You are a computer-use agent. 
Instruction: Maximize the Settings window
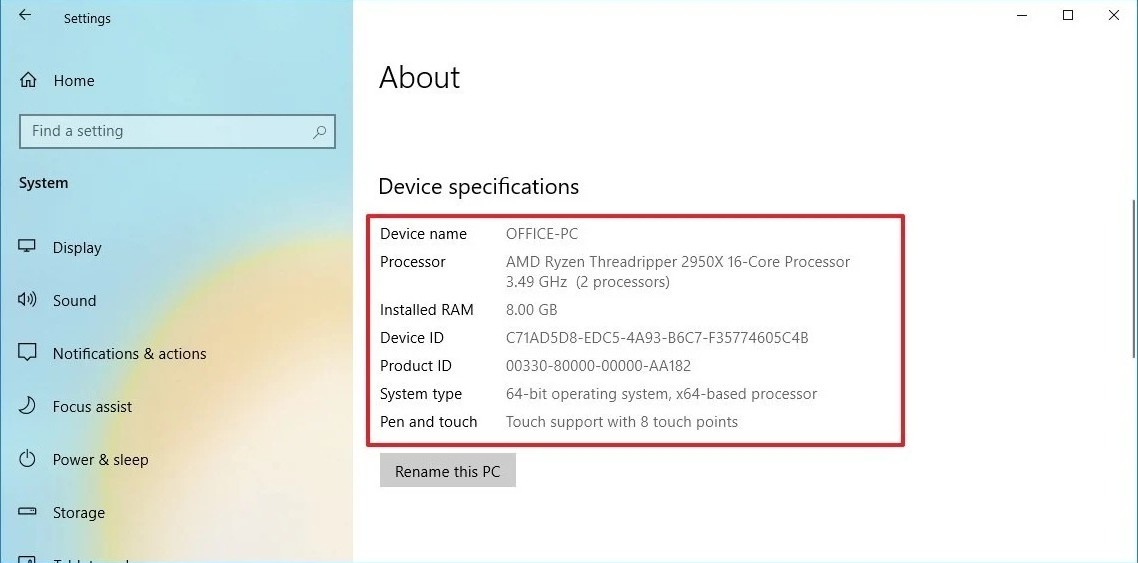coord(1068,16)
